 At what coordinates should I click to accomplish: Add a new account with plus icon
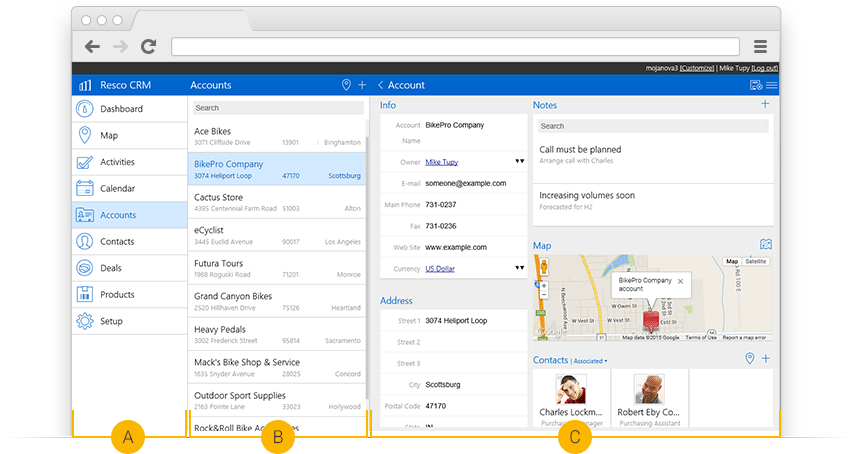362,85
